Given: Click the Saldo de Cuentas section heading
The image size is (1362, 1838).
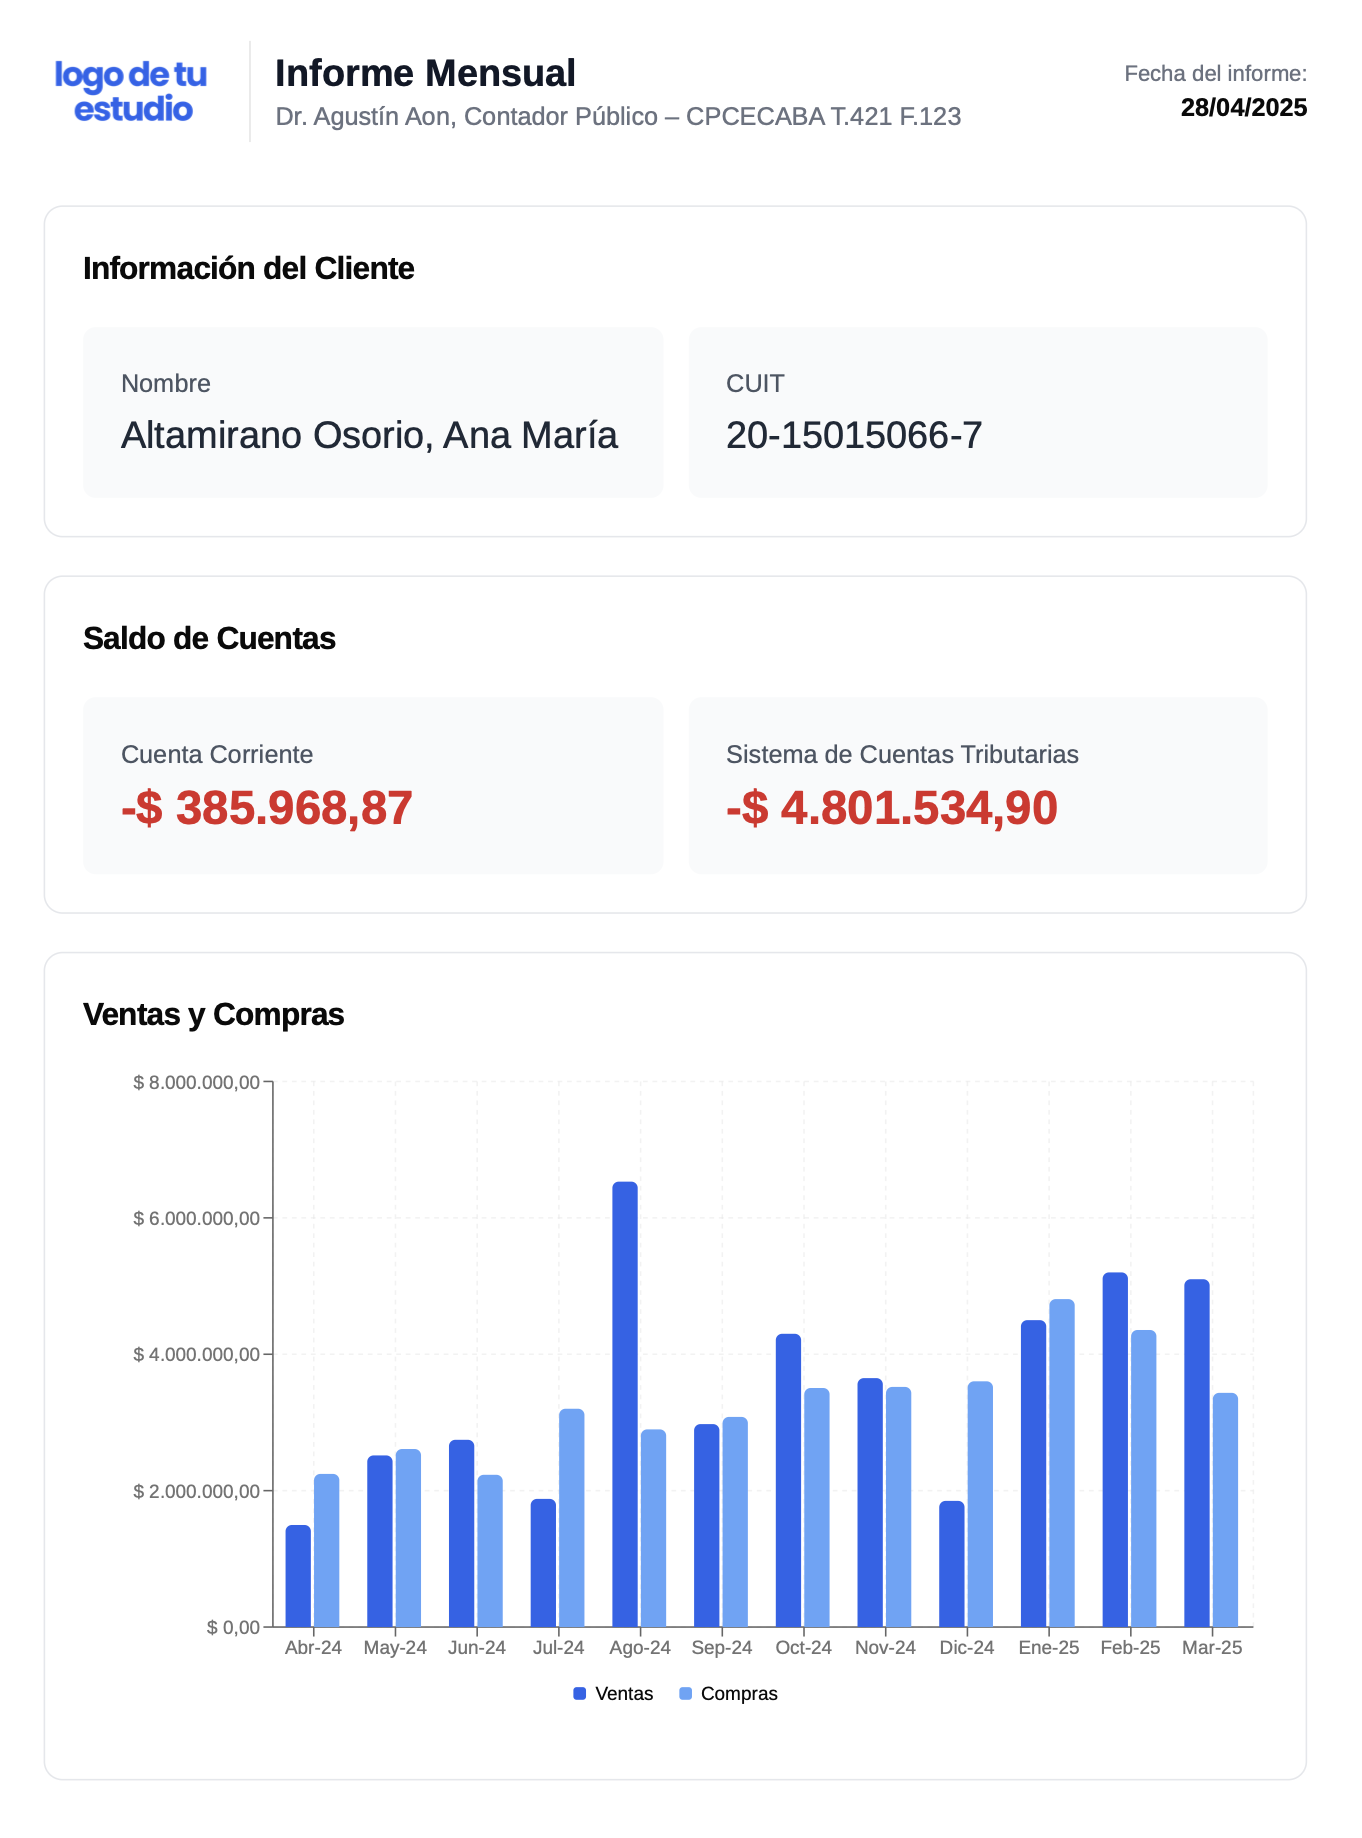Looking at the screenshot, I should click(209, 638).
